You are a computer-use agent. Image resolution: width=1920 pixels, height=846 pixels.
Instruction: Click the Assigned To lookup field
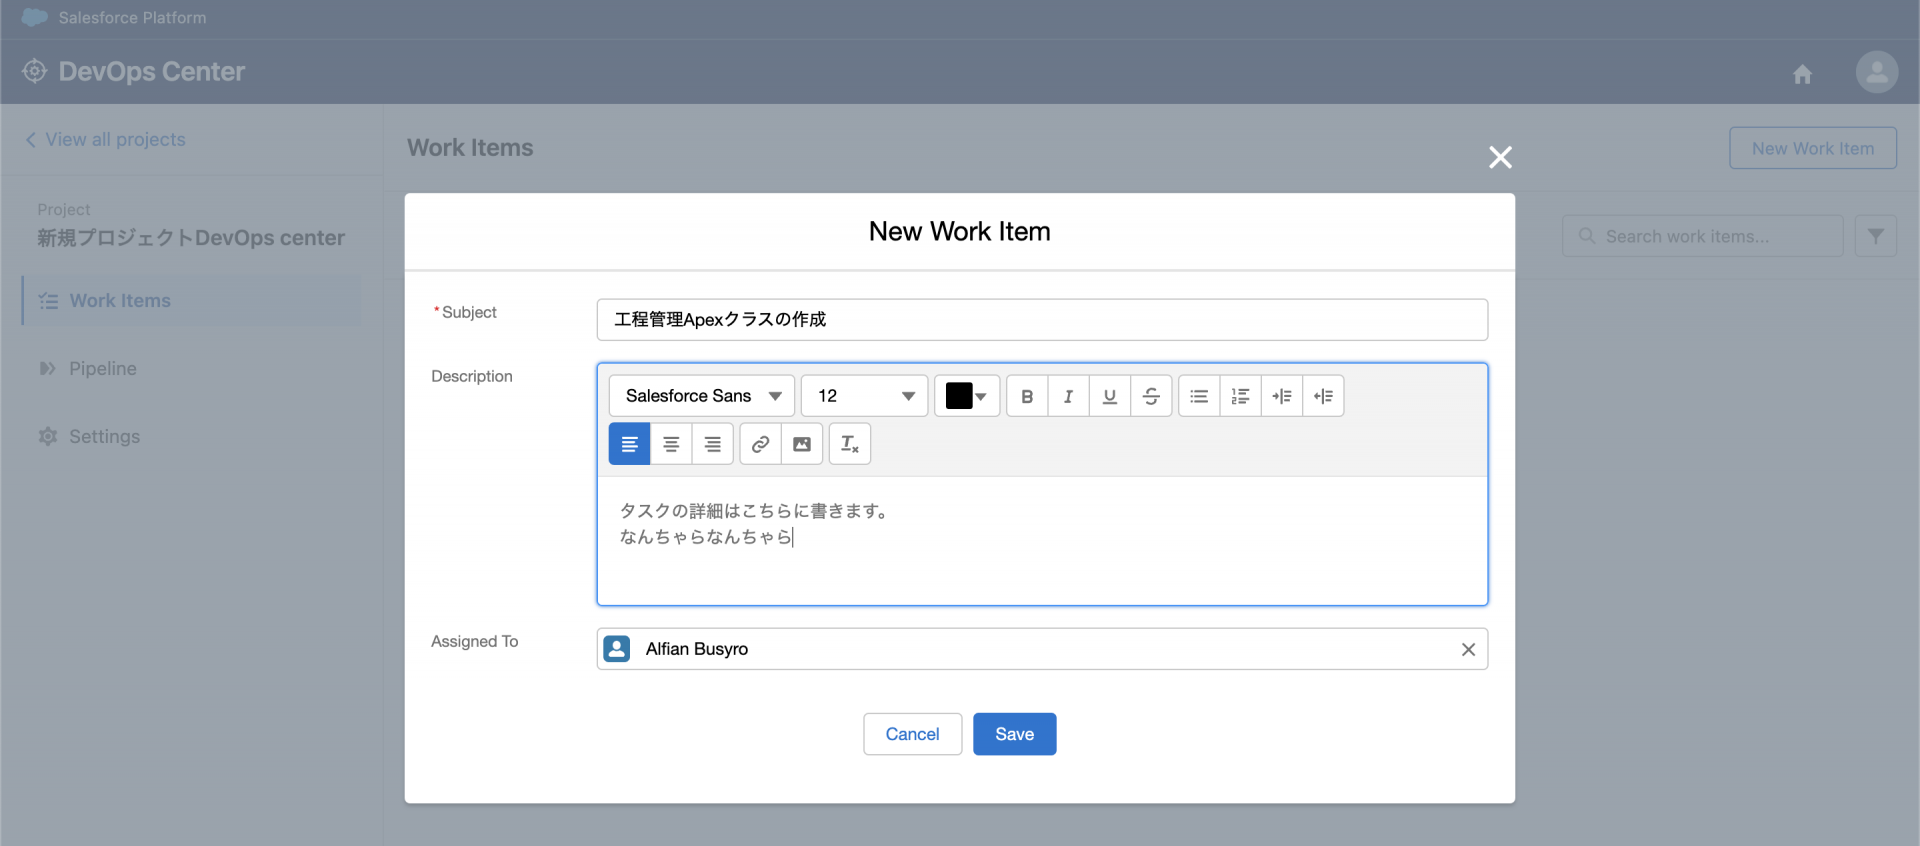(x=1042, y=649)
